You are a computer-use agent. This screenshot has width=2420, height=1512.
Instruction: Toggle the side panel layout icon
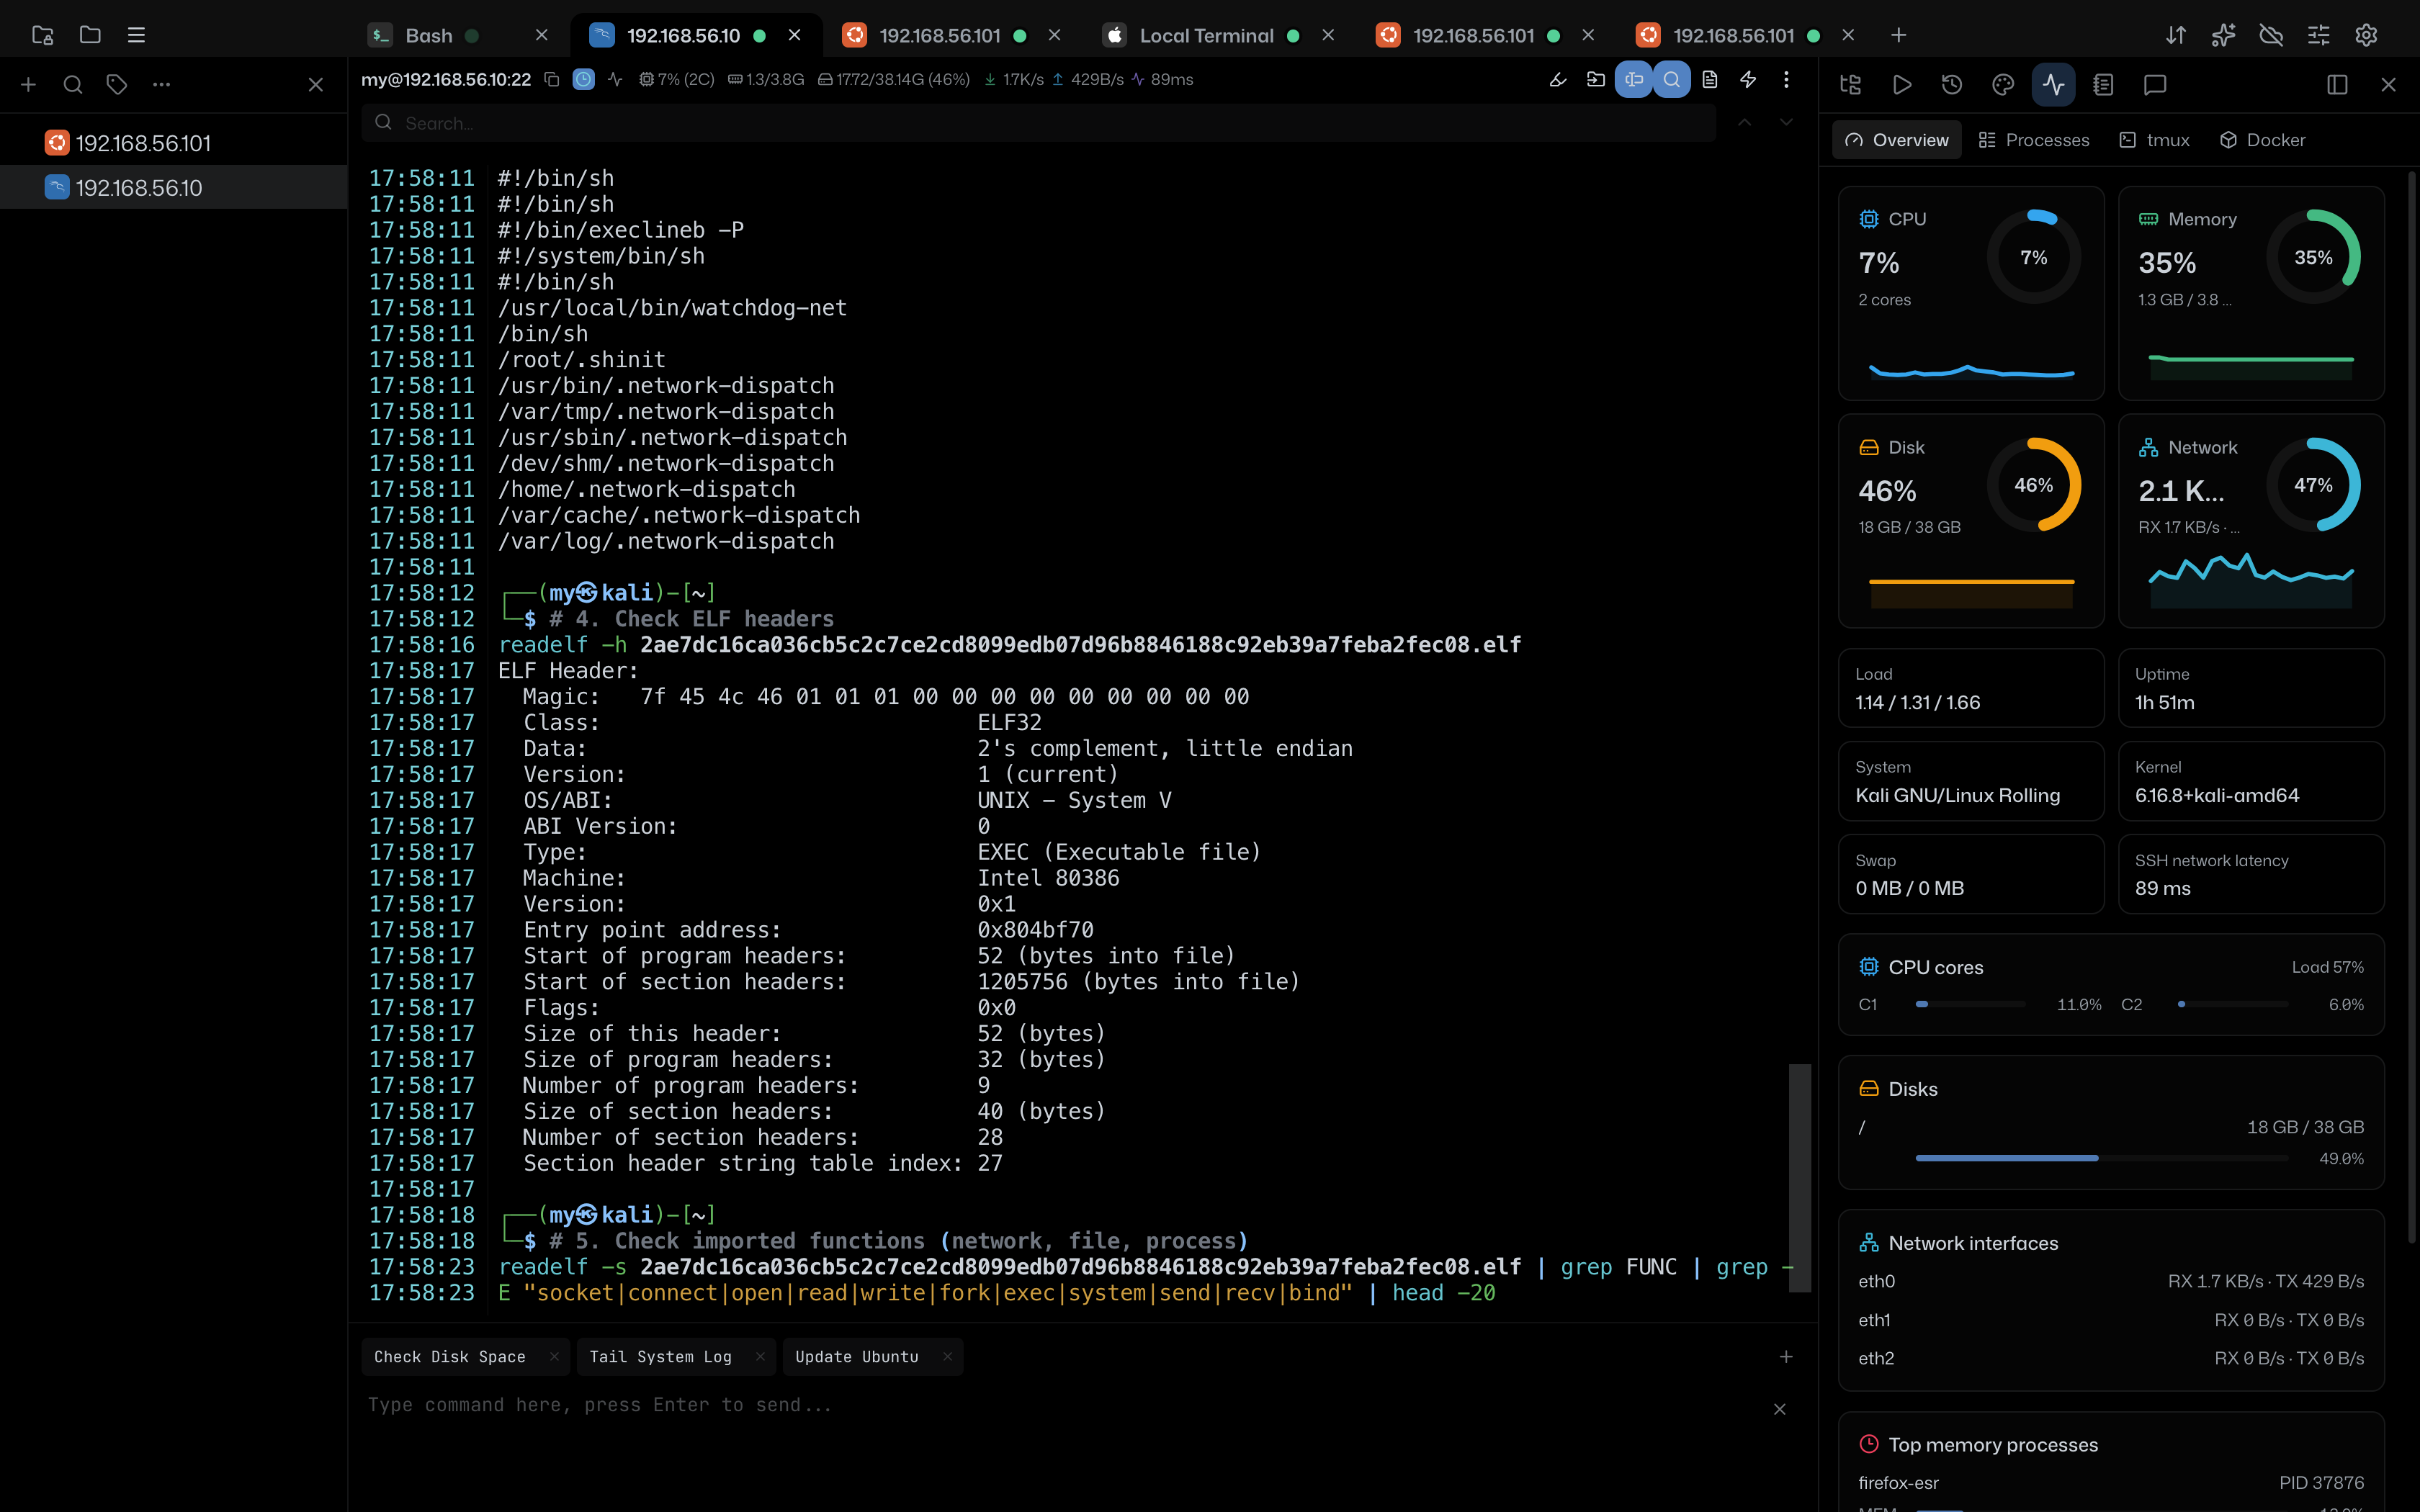(x=2337, y=85)
